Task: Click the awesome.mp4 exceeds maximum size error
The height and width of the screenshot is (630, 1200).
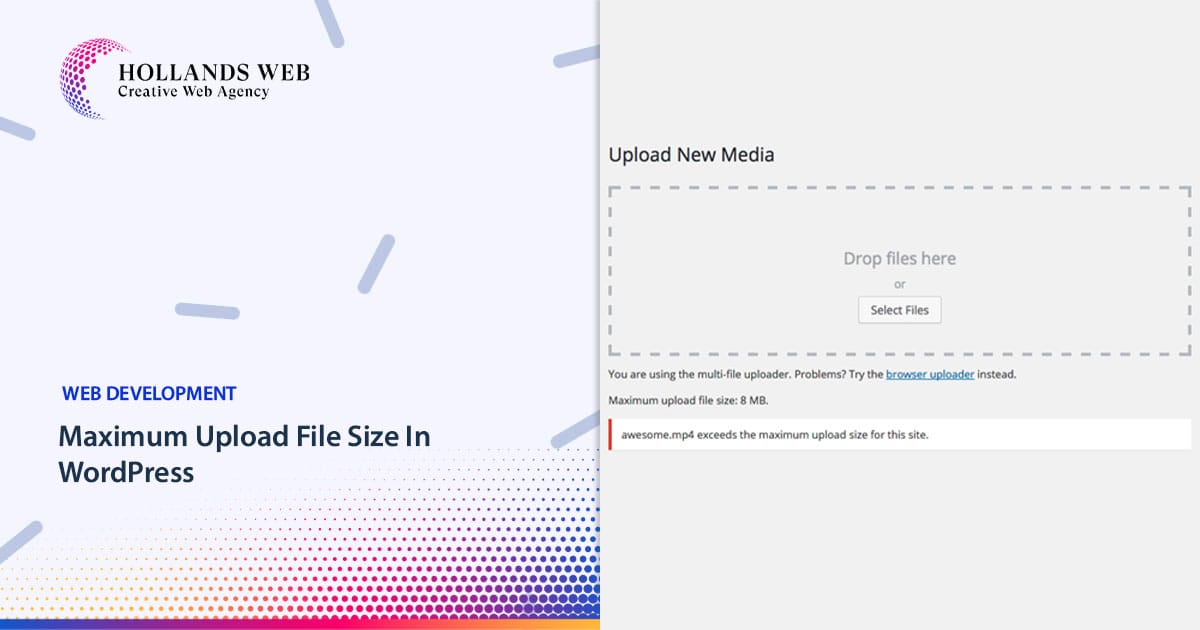Action: click(x=900, y=435)
